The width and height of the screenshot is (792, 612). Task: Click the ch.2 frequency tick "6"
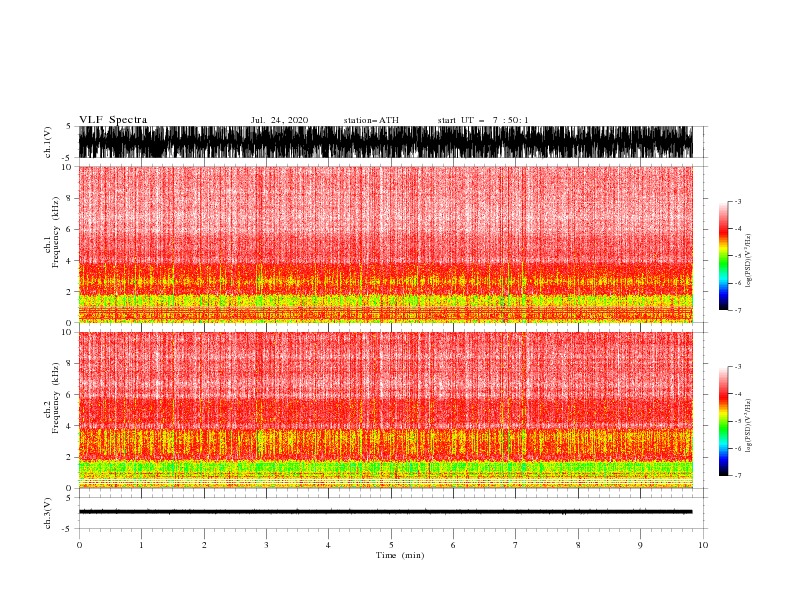click(69, 395)
